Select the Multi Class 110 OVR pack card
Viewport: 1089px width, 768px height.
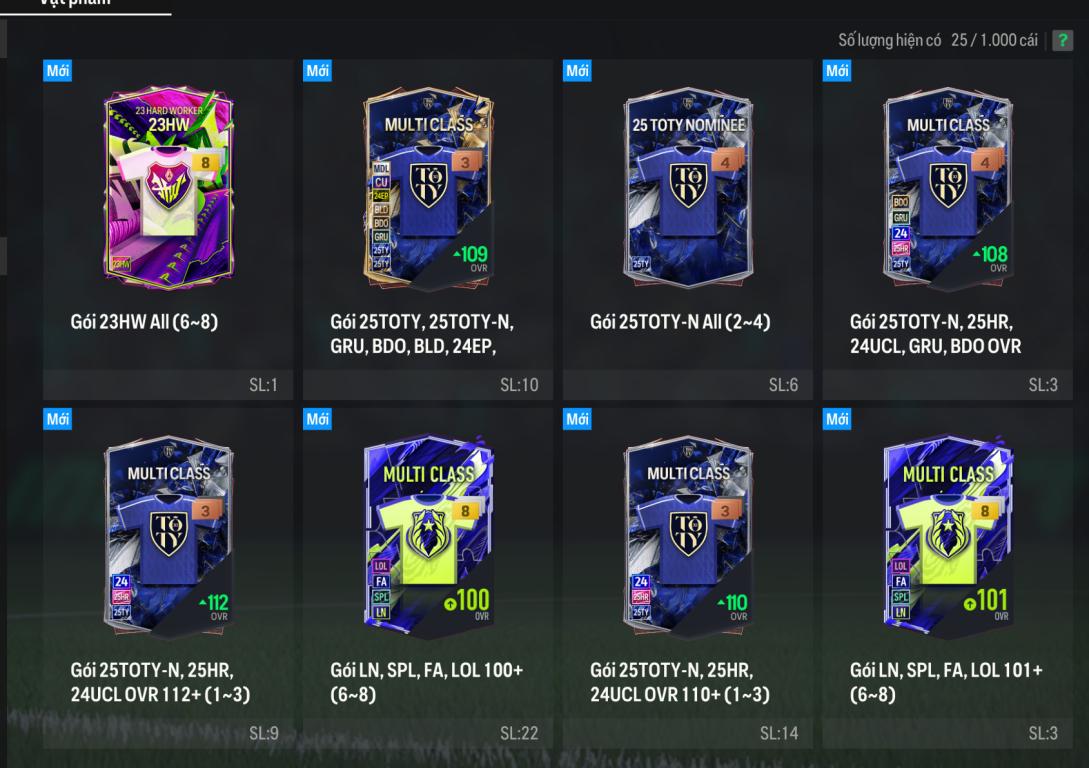688,536
